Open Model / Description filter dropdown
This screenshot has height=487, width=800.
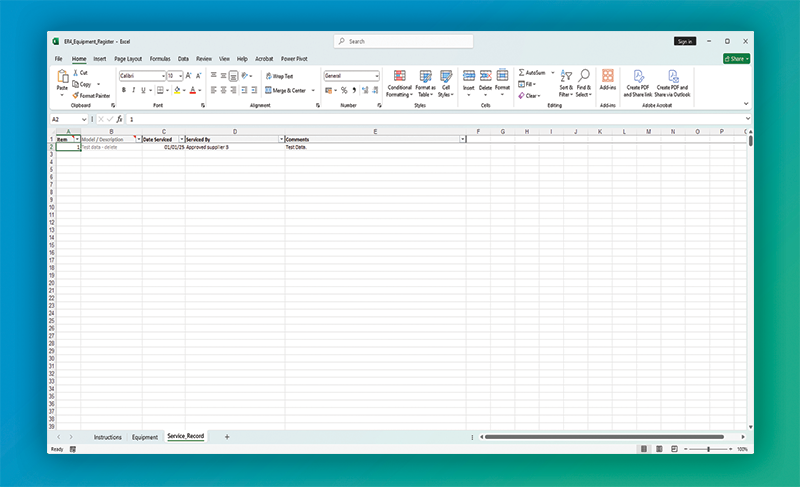pos(139,139)
